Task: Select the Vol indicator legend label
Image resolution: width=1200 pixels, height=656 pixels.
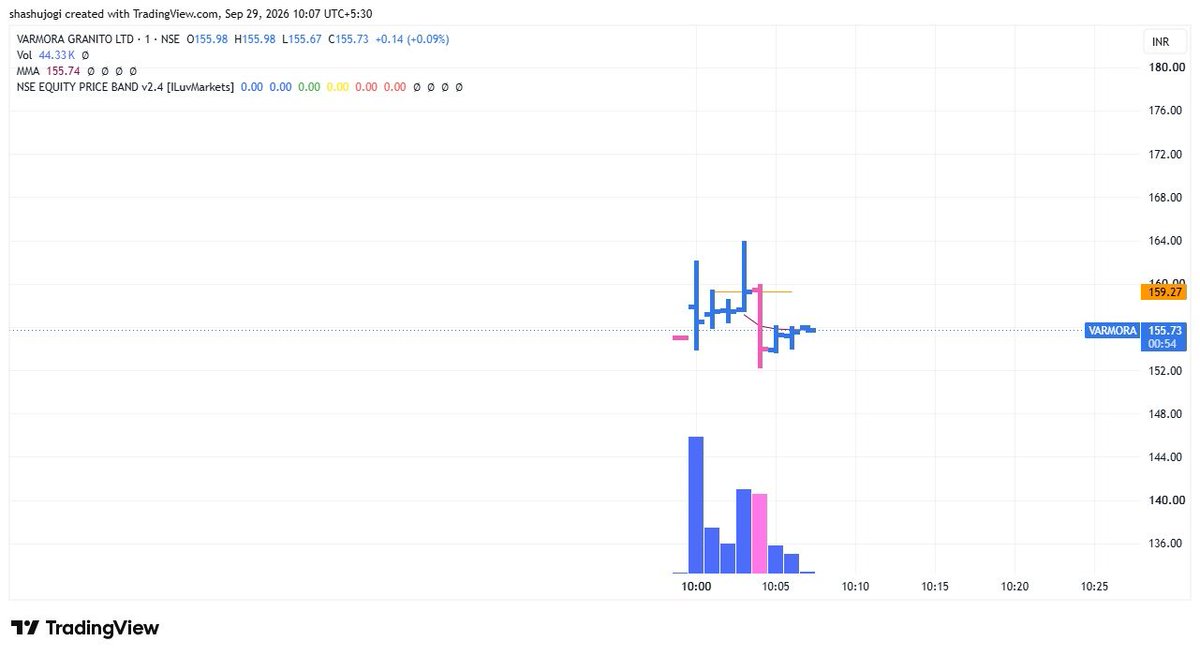Action: 25,55
